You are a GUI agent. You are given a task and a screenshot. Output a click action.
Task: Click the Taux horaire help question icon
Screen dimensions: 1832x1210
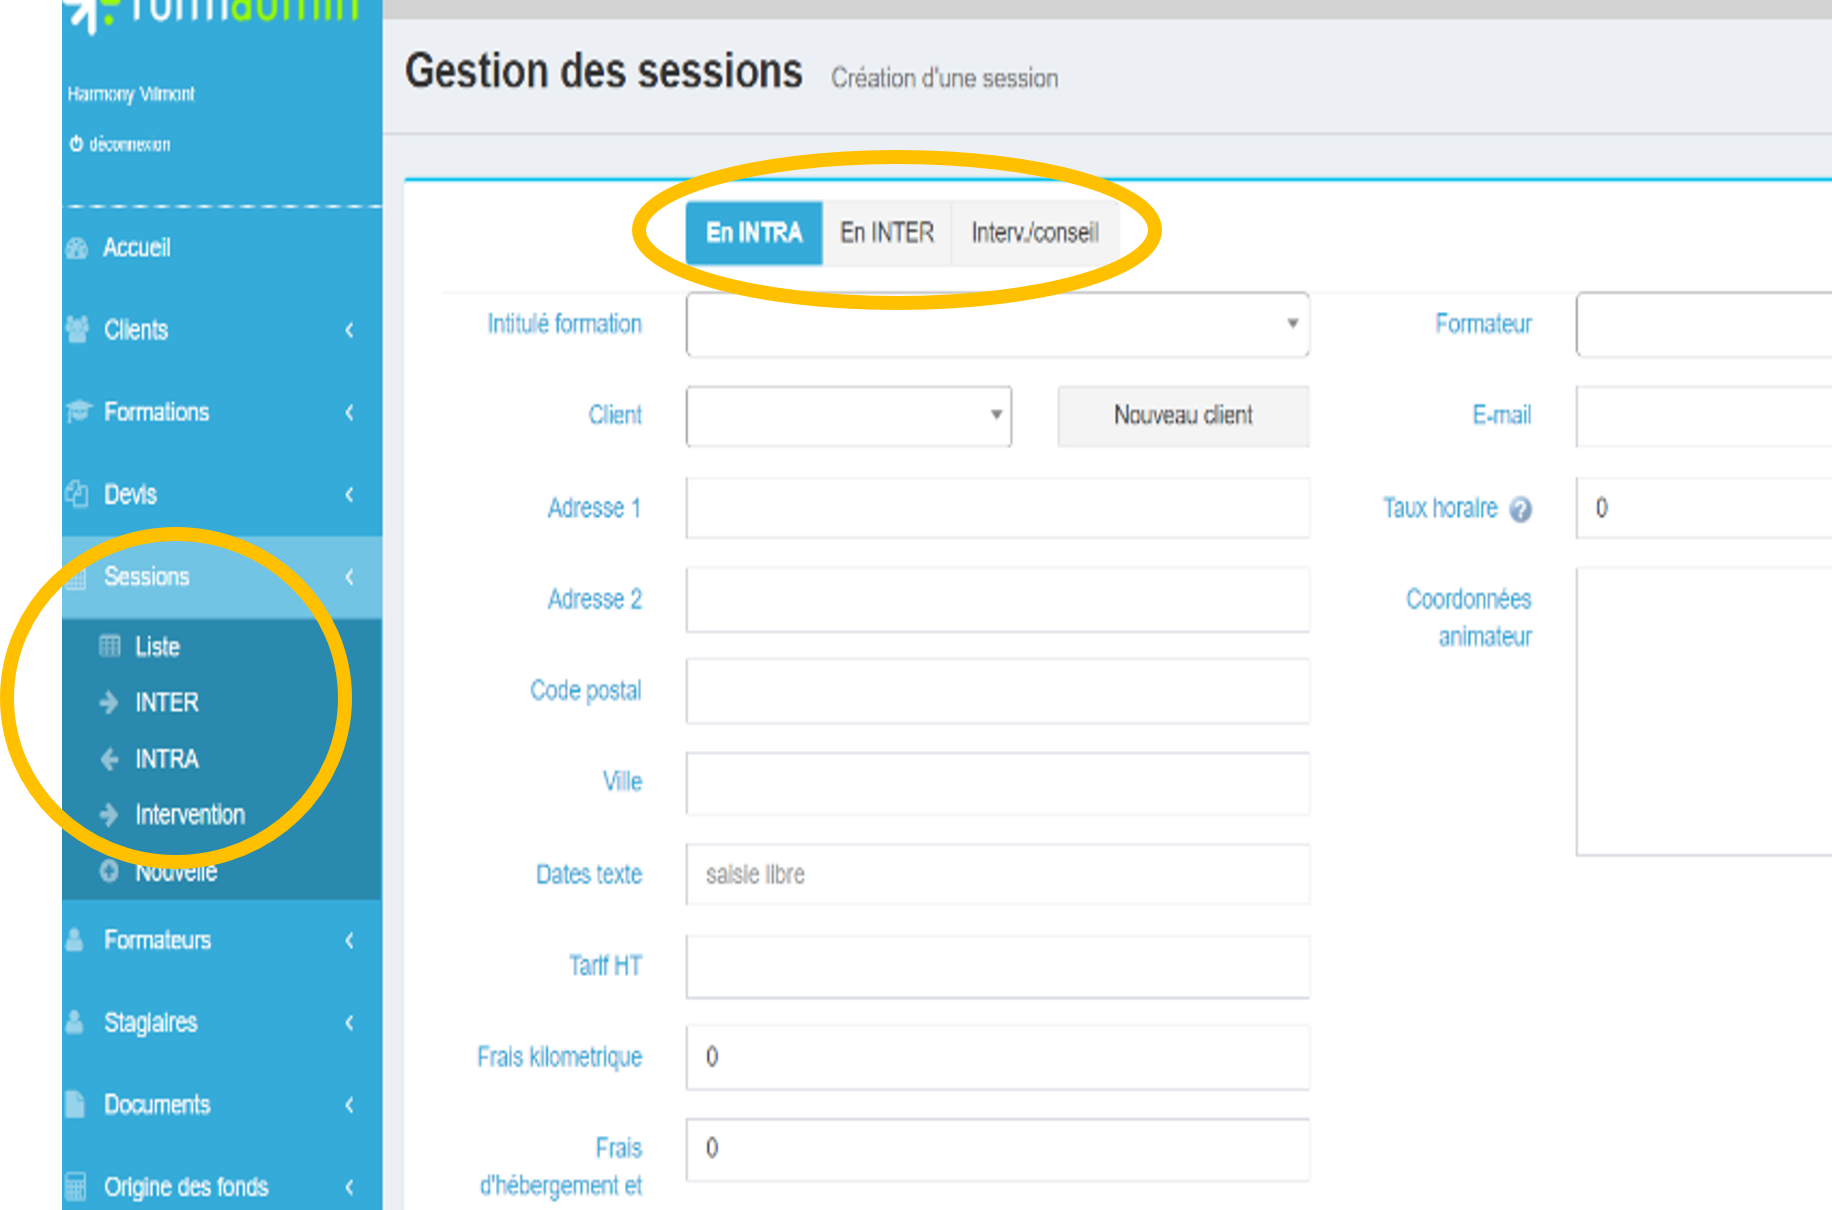[1520, 510]
